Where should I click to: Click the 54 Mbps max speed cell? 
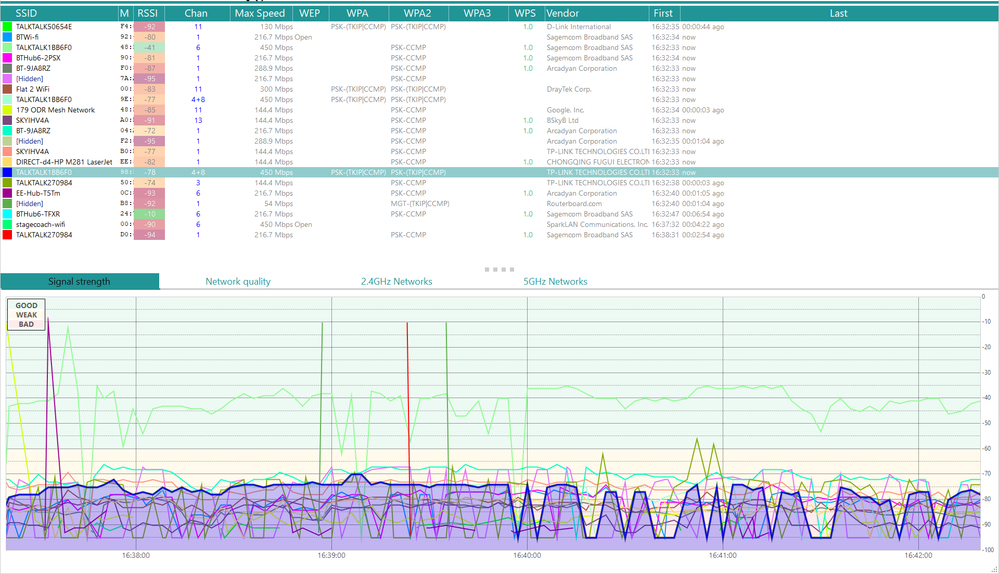click(x=278, y=204)
